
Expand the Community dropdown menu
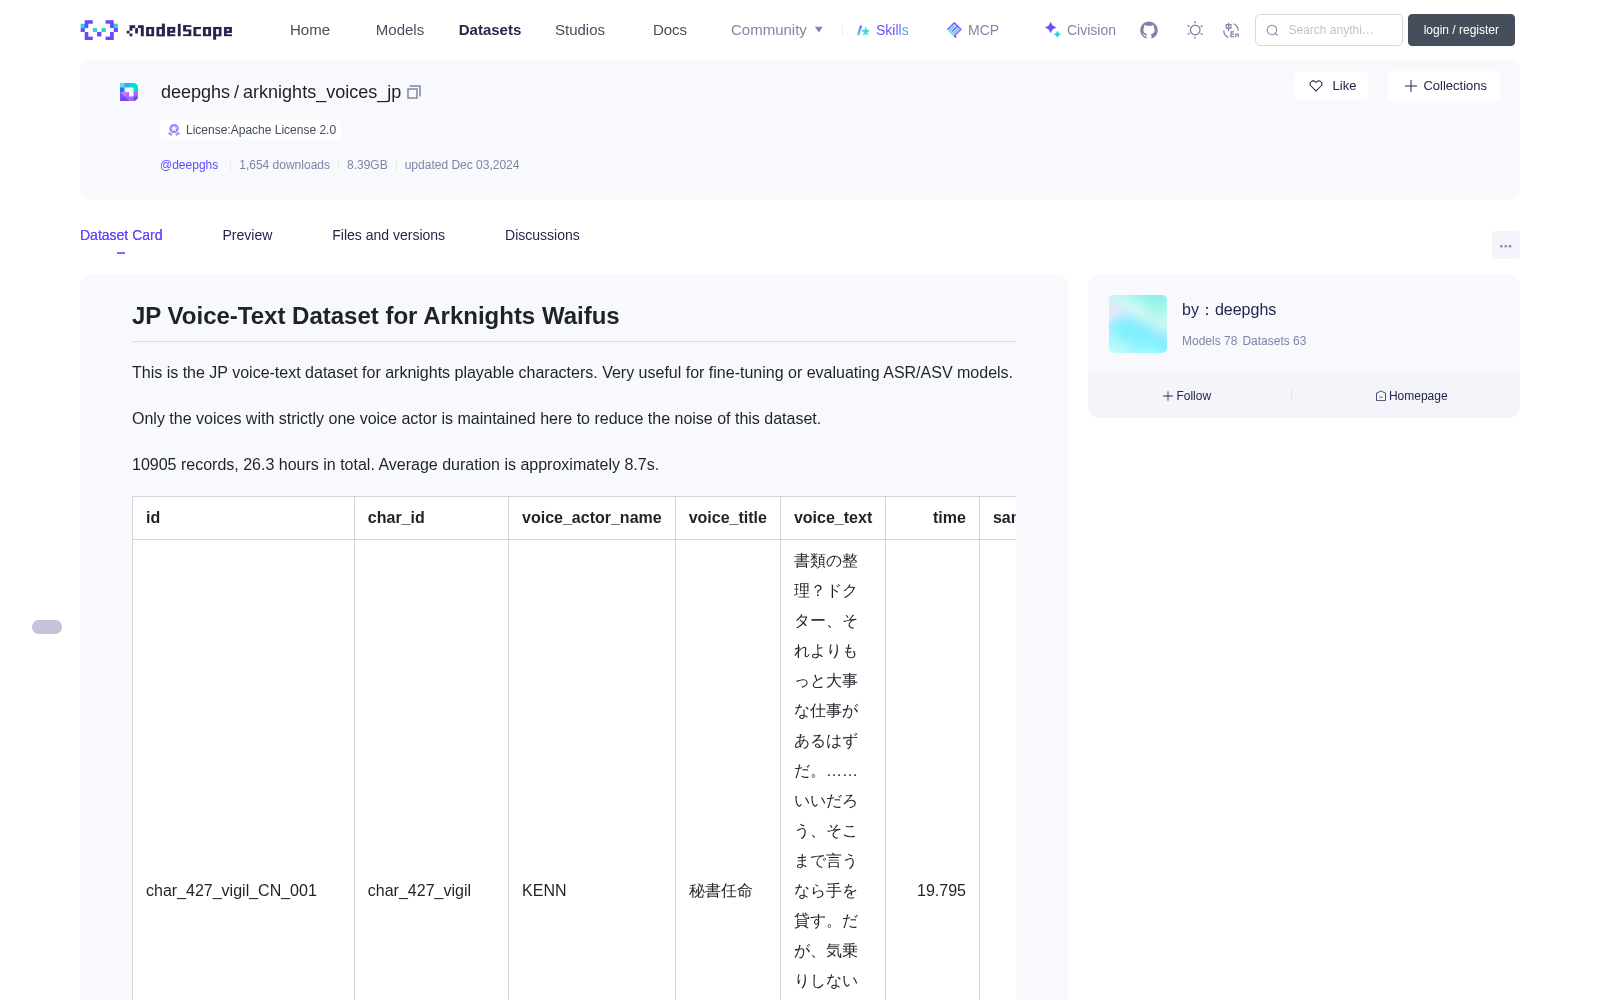pos(777,30)
